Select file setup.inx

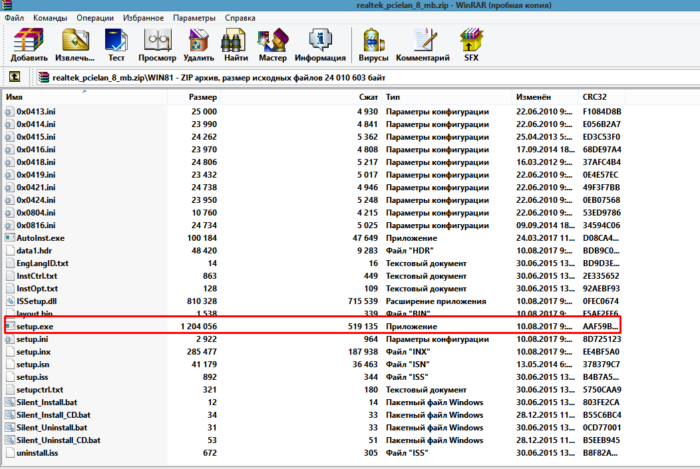(x=33, y=352)
